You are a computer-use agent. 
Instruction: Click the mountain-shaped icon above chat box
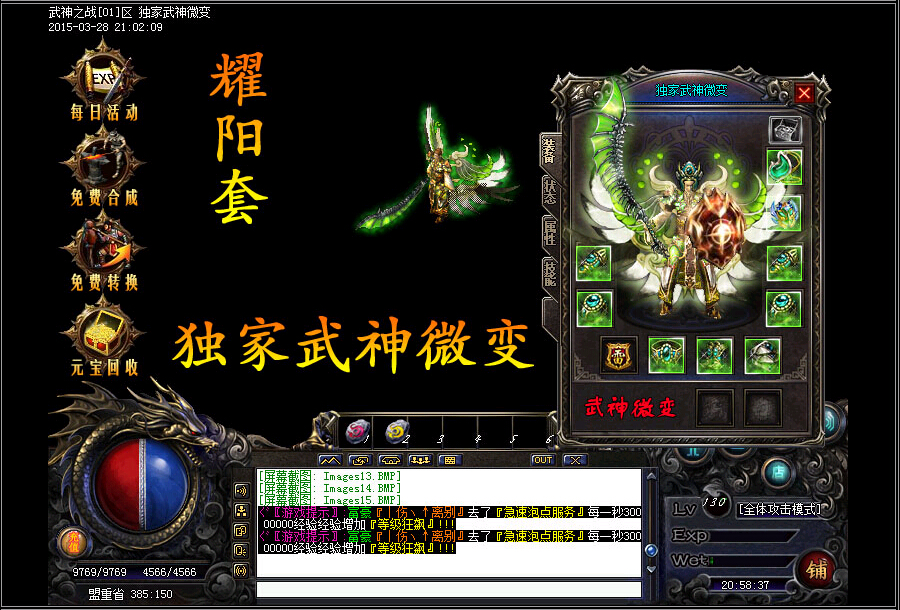pos(330,460)
